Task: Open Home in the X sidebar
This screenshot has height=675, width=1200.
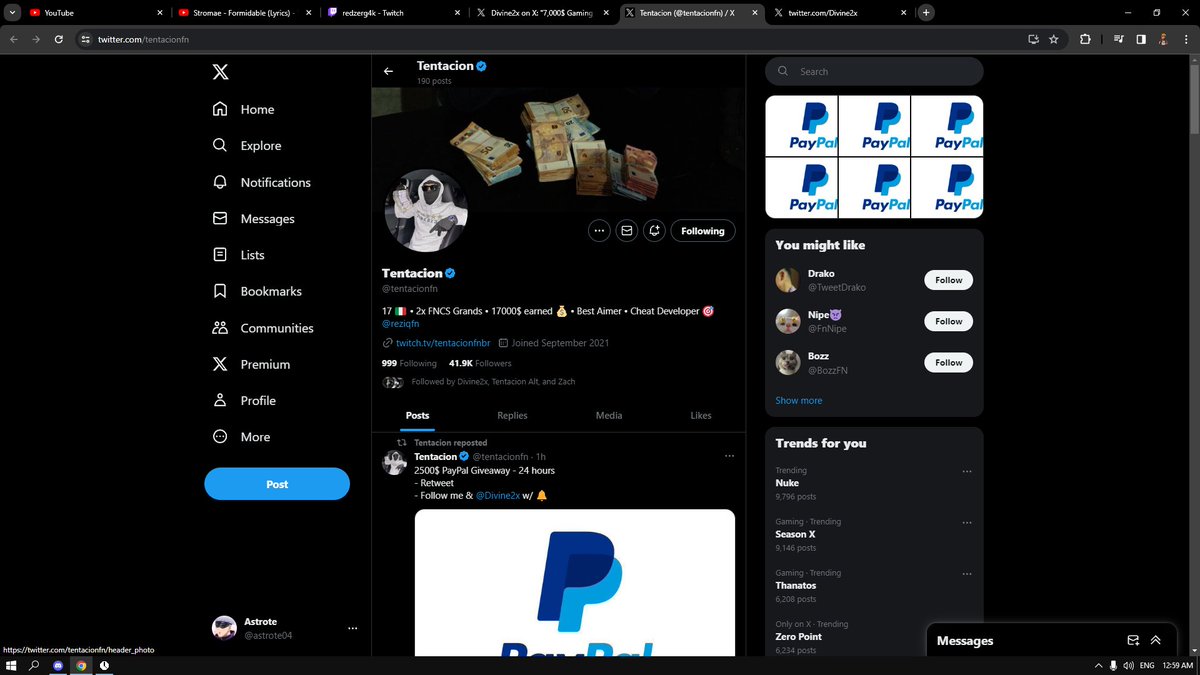Action: 243,109
